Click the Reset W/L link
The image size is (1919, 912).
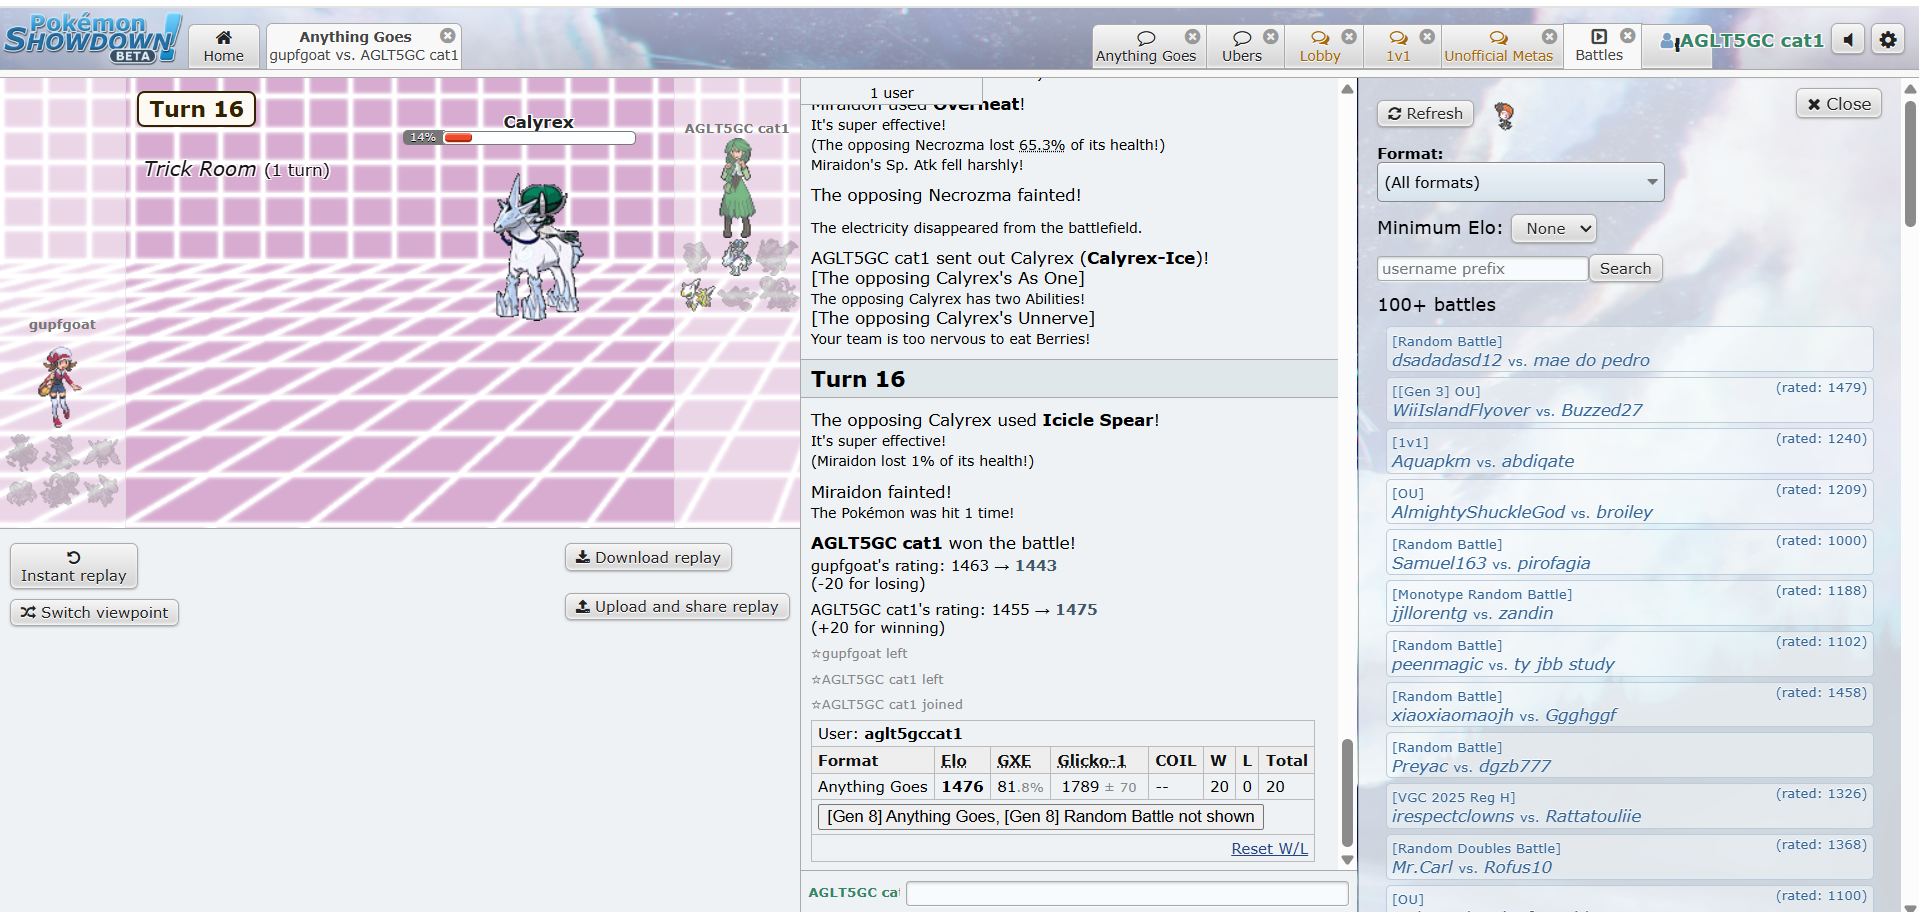[1269, 848]
